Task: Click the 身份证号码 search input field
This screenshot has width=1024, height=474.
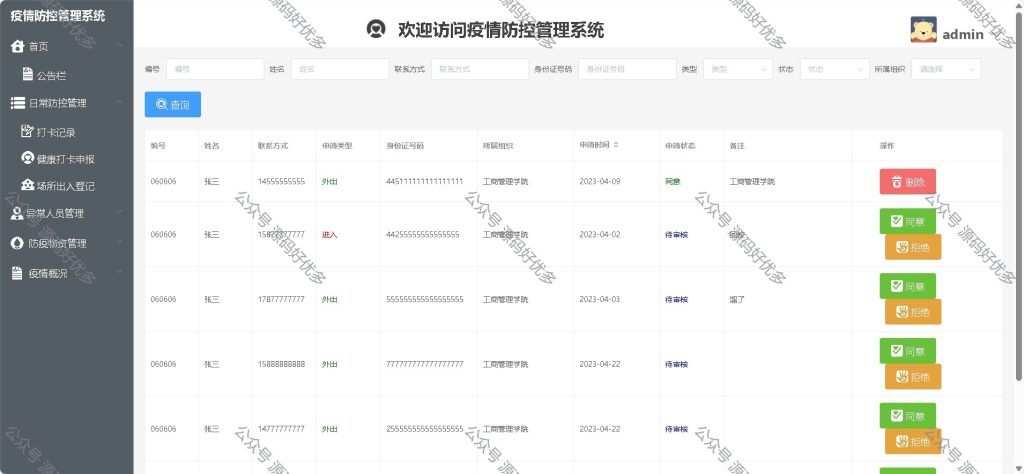Action: click(x=627, y=69)
